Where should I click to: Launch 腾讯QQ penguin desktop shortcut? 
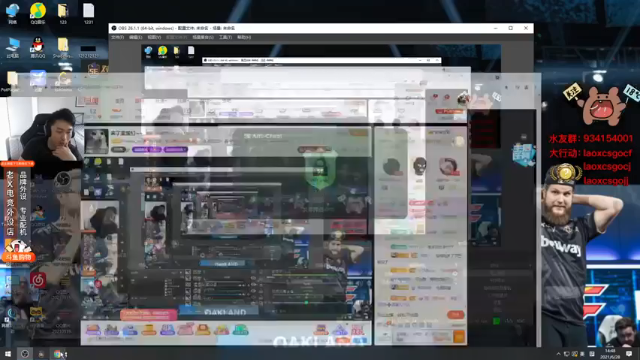pyautogui.click(x=38, y=48)
